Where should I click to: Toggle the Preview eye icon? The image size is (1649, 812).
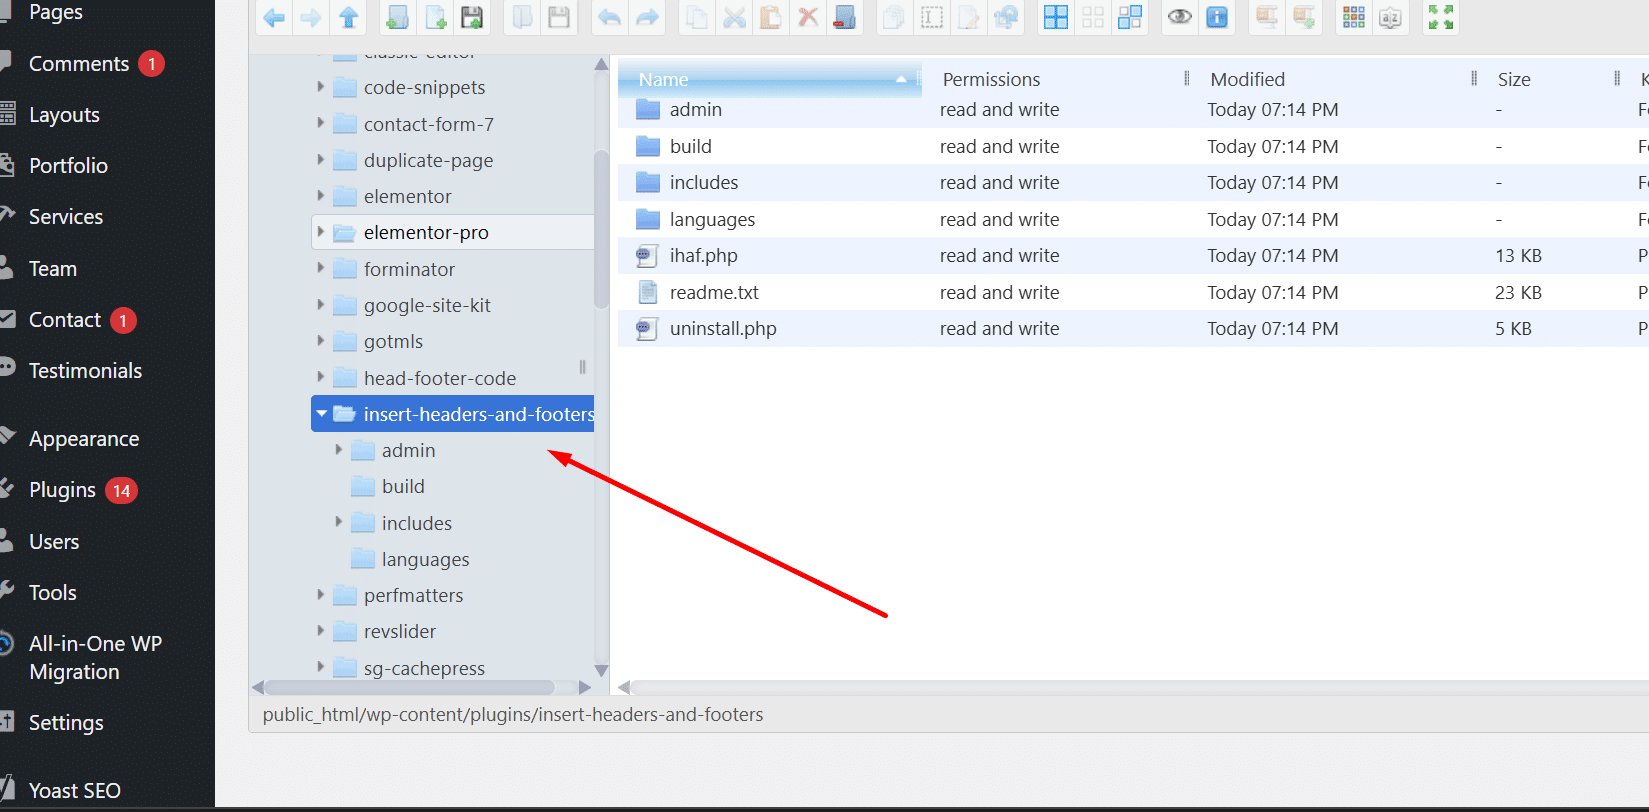coord(1180,17)
